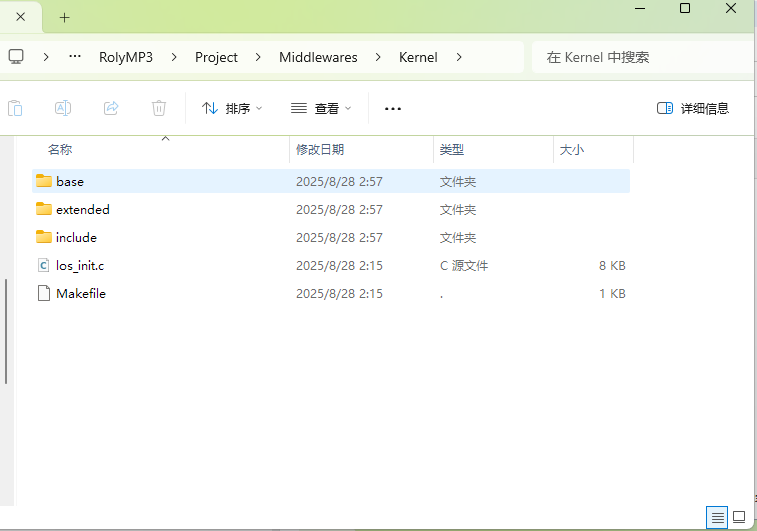Expand the hidden path ellipsis in breadcrumb

[75, 57]
